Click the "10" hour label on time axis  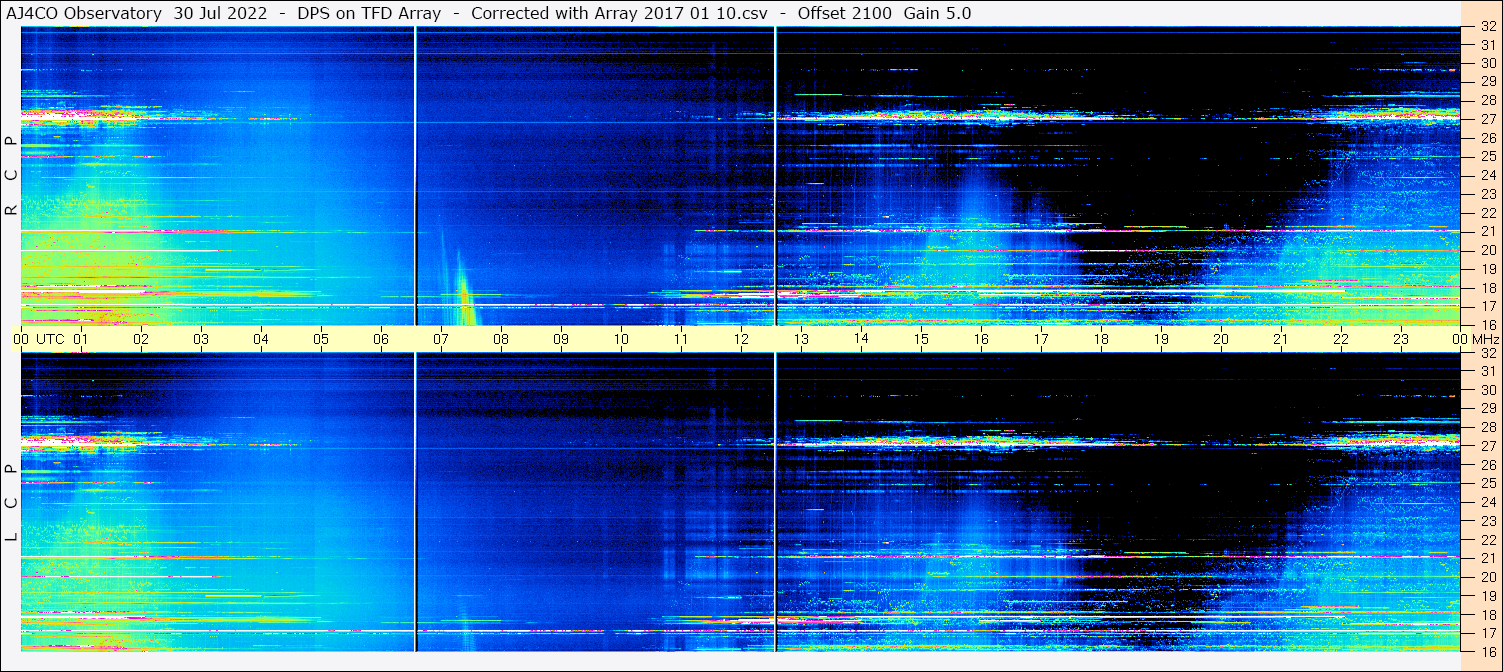tap(621, 339)
